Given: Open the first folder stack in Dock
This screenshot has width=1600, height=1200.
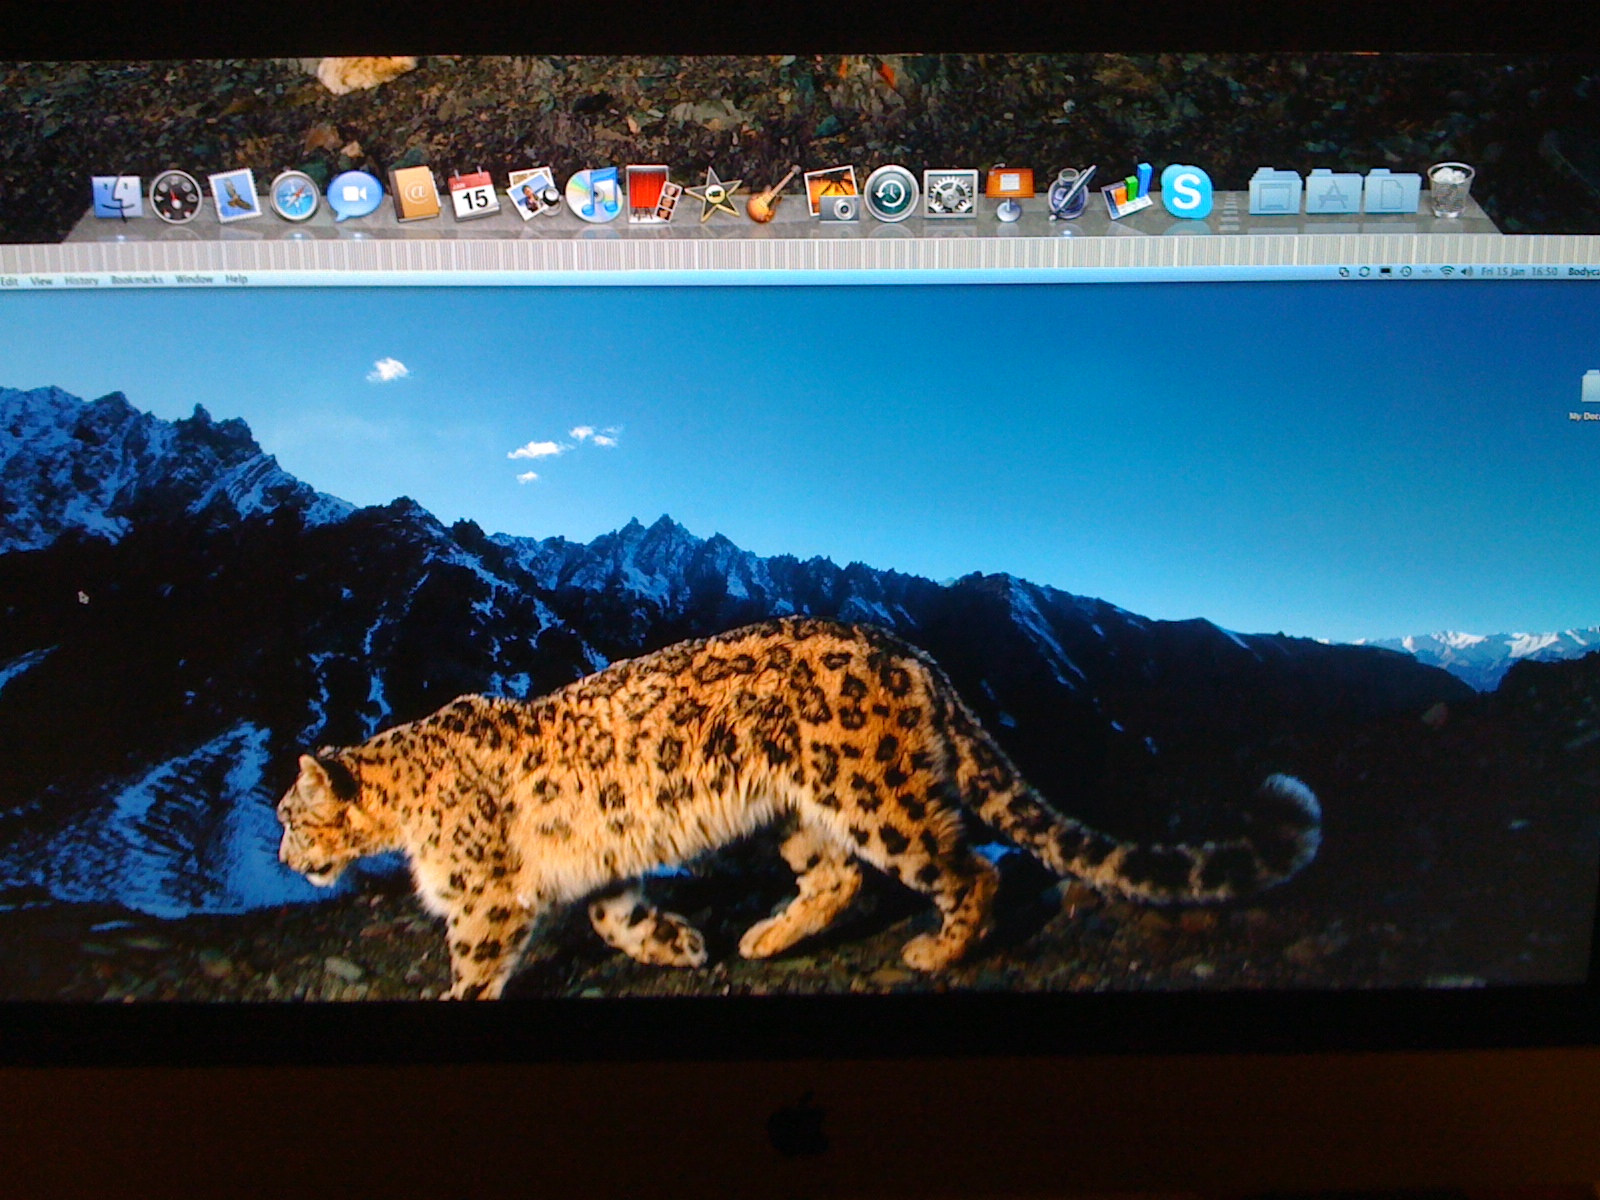Looking at the screenshot, I should tap(1275, 192).
